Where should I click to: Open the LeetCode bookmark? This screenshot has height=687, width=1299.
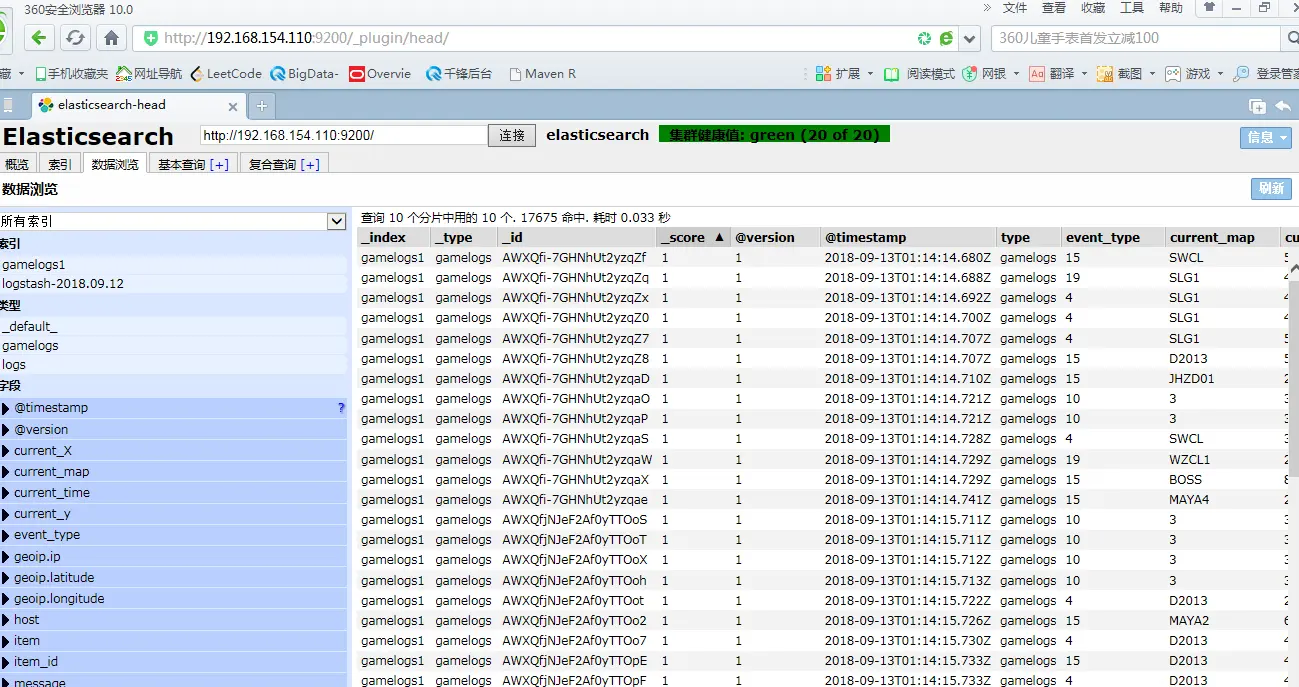226,74
